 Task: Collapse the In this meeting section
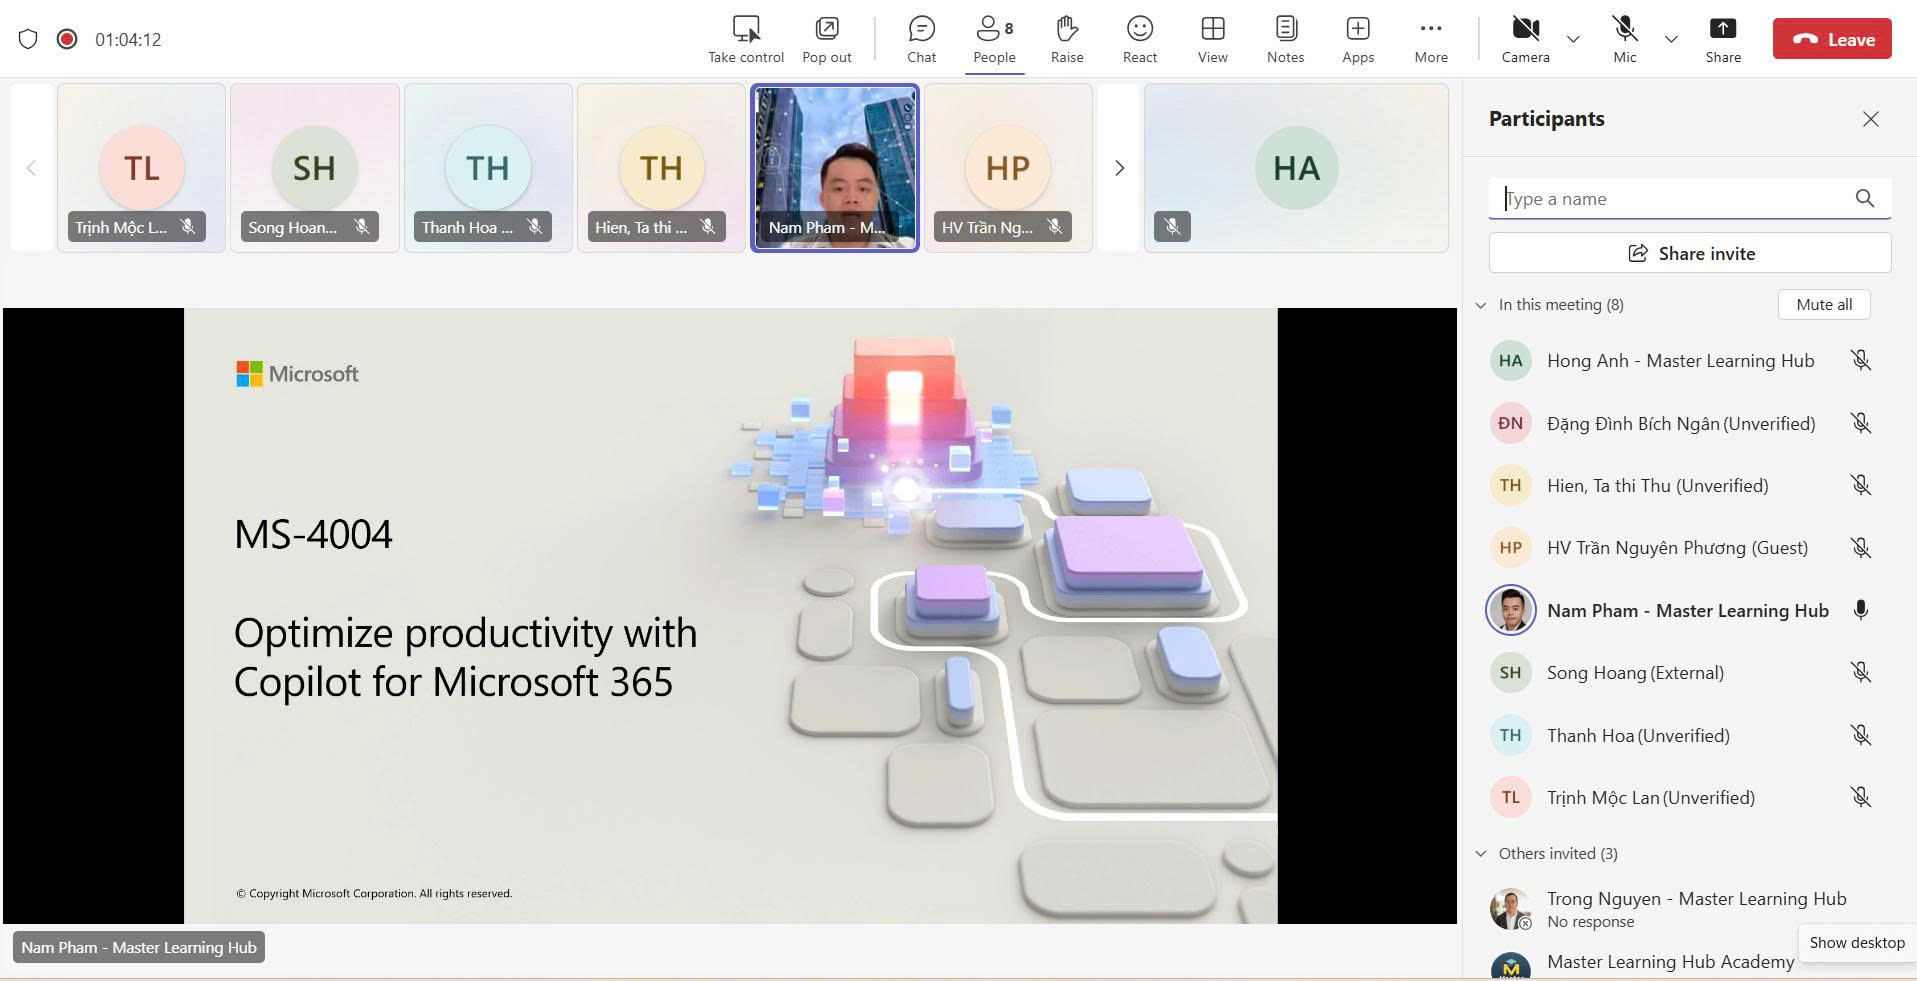1481,305
